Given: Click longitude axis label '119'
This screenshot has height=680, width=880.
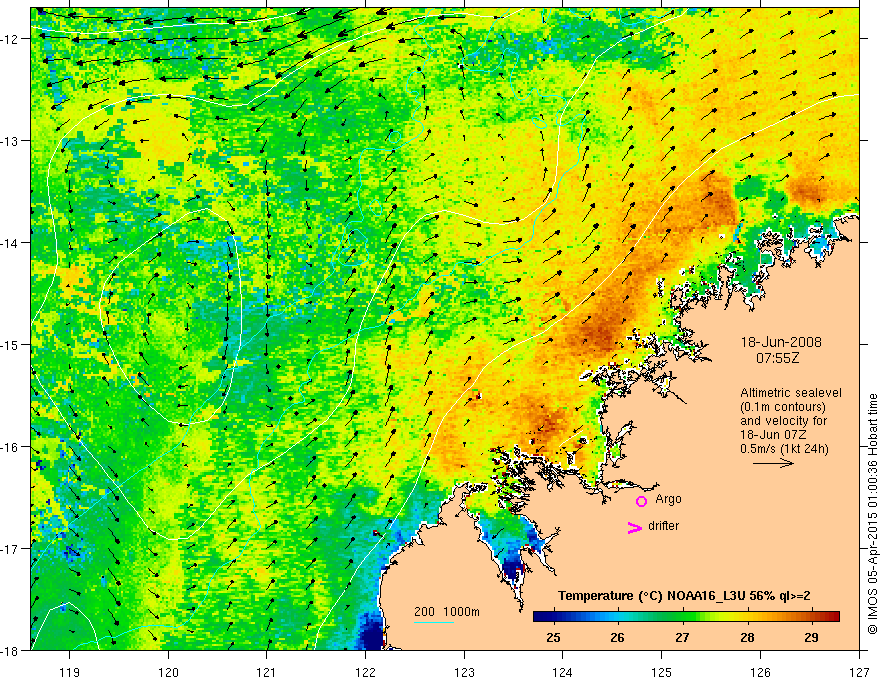Looking at the screenshot, I should [x=70, y=672].
